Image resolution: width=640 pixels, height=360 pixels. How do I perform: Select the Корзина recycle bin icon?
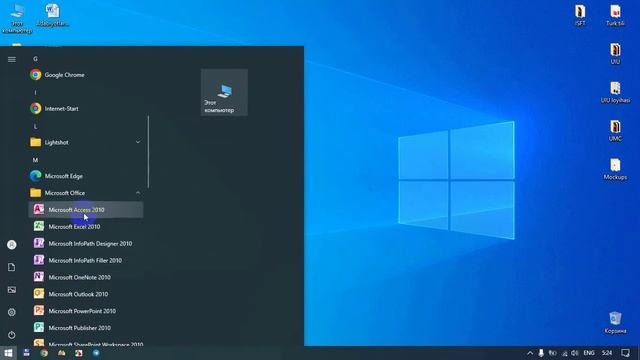point(615,323)
